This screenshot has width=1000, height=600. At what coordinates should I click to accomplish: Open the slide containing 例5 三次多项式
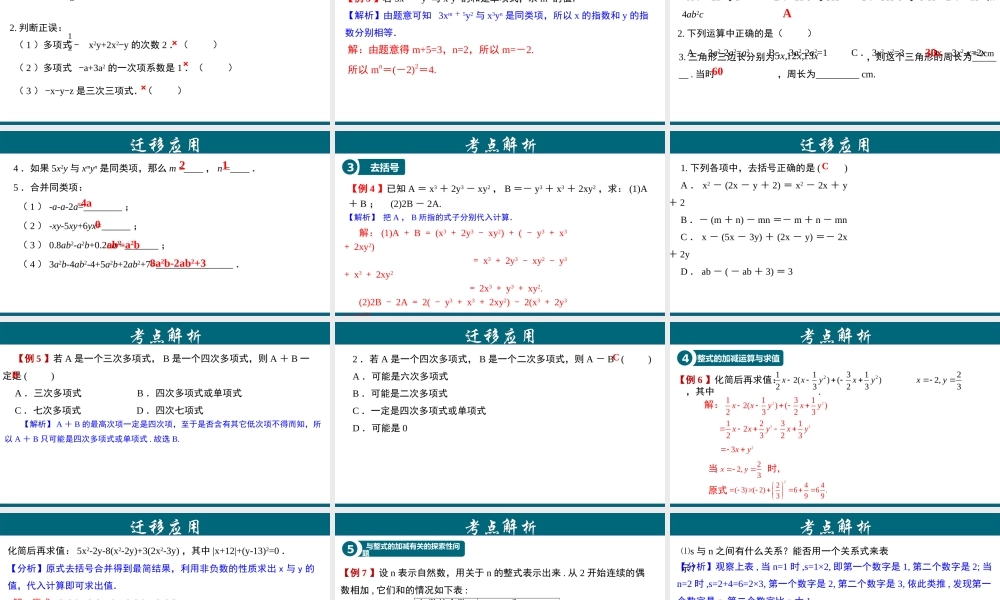point(165,413)
